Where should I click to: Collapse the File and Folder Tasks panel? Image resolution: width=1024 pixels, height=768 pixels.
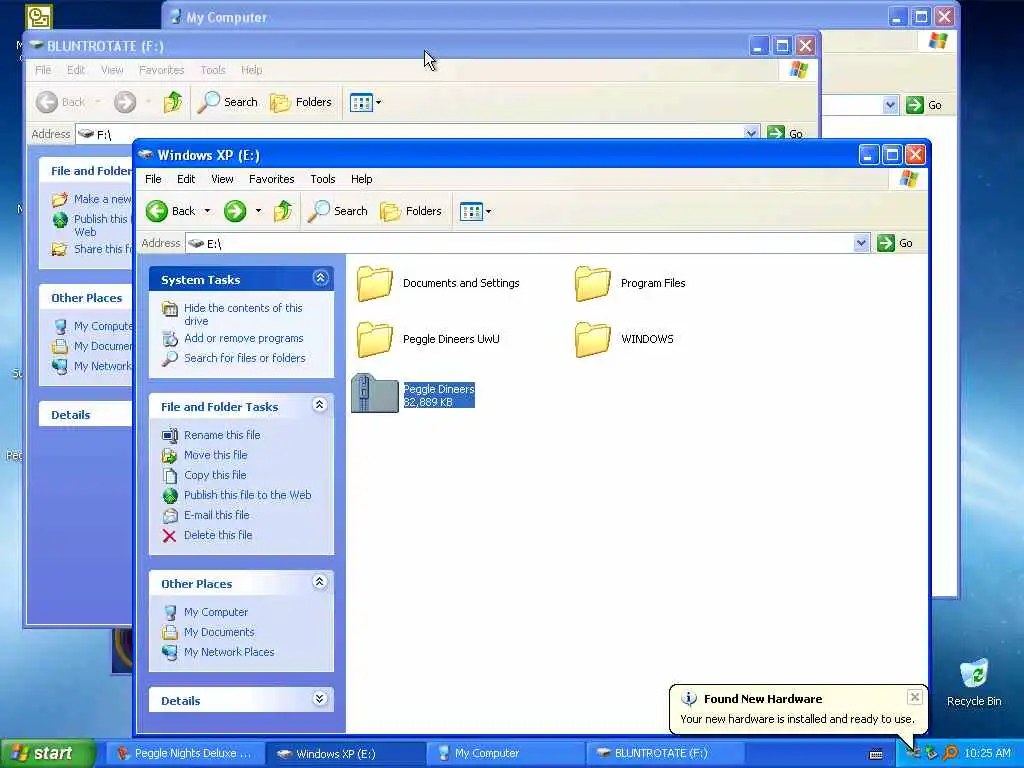320,406
